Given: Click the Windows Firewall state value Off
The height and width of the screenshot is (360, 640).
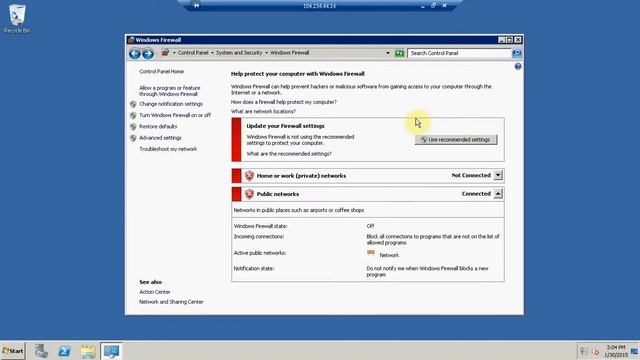Looking at the screenshot, I should pyautogui.click(x=370, y=226).
